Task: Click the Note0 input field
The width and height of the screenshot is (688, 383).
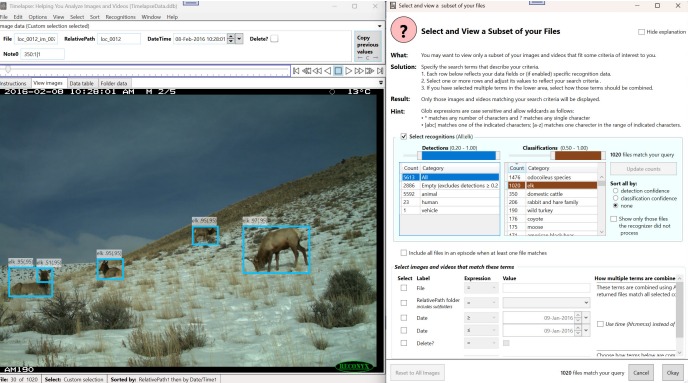Action: coord(43,54)
